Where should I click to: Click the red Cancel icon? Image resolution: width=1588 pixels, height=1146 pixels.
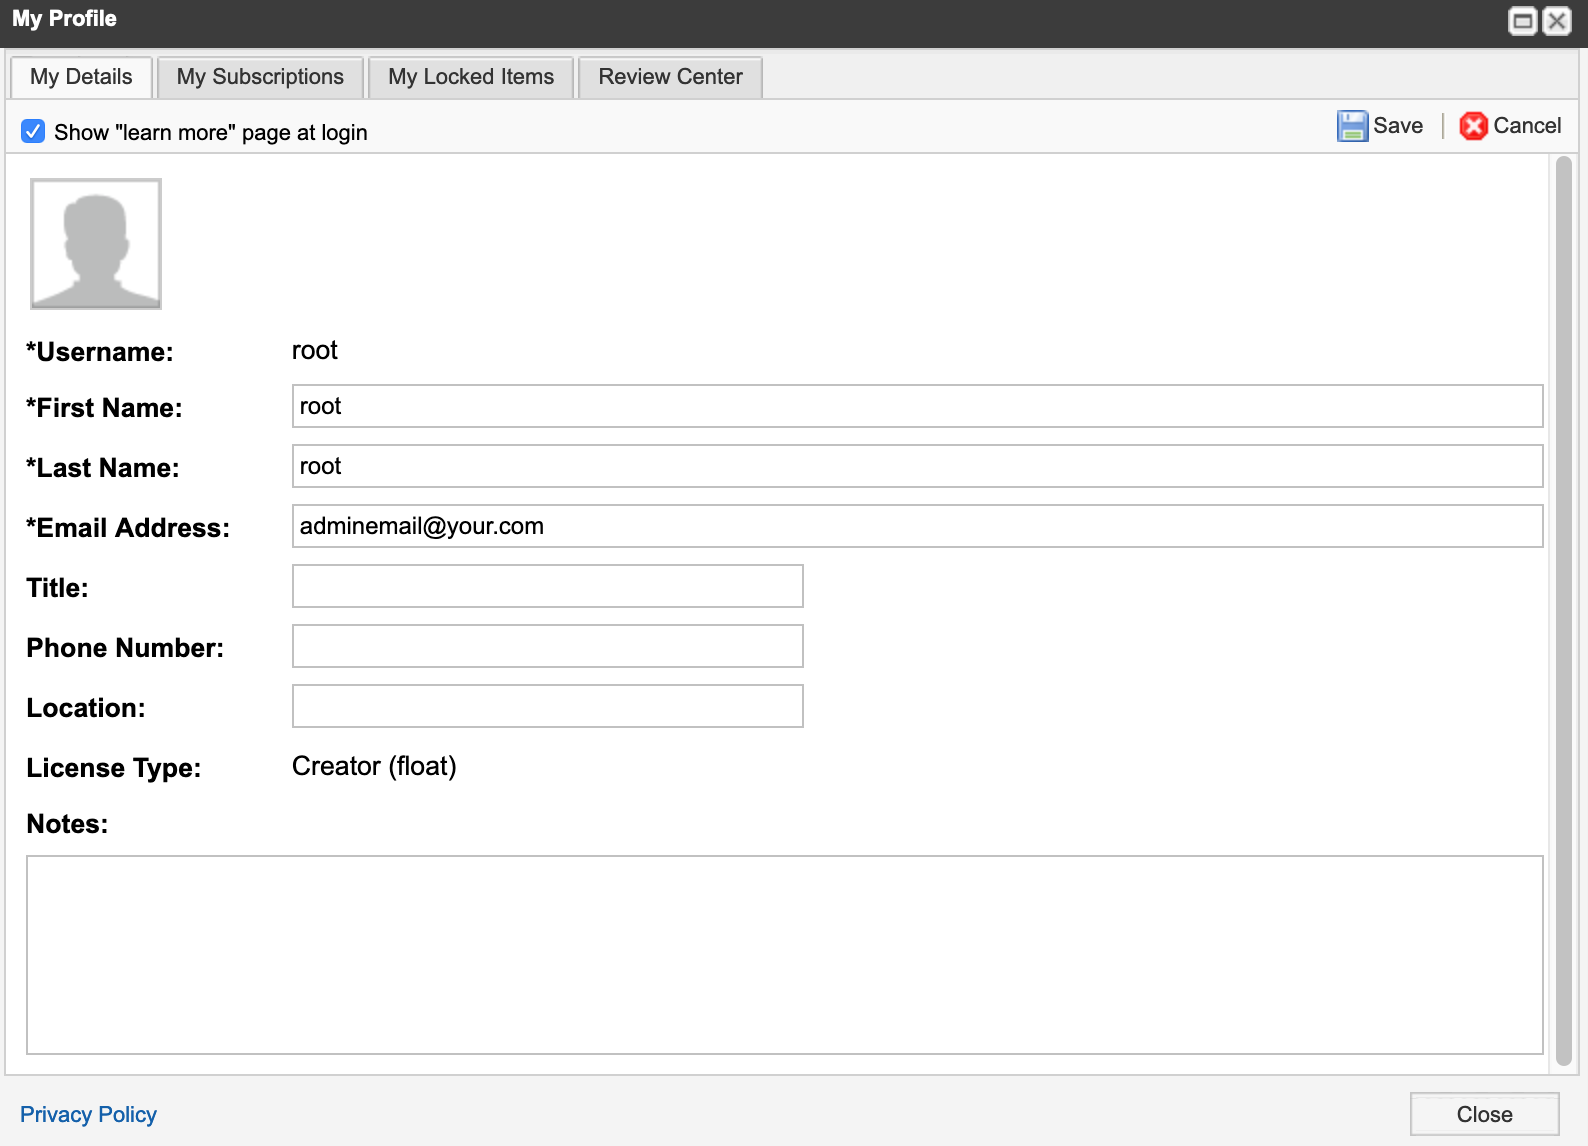[x=1473, y=126]
